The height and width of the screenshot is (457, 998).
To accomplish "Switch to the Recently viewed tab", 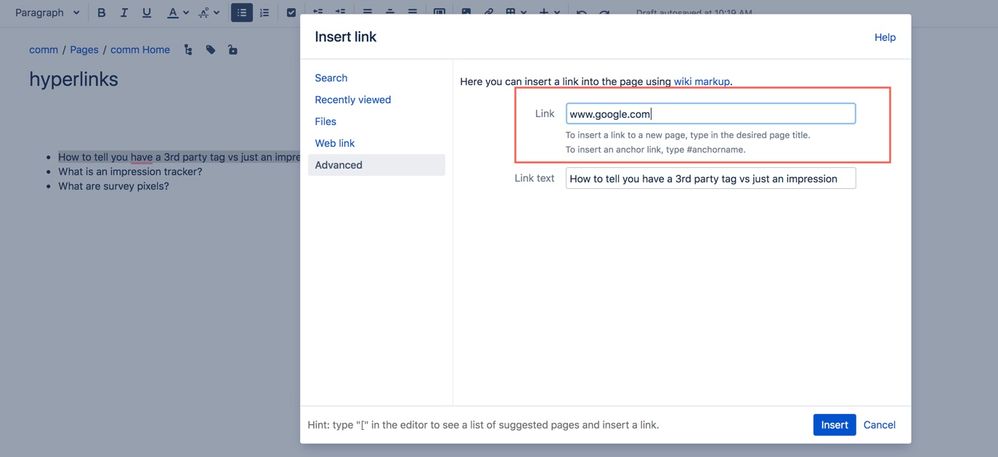I will [x=353, y=100].
